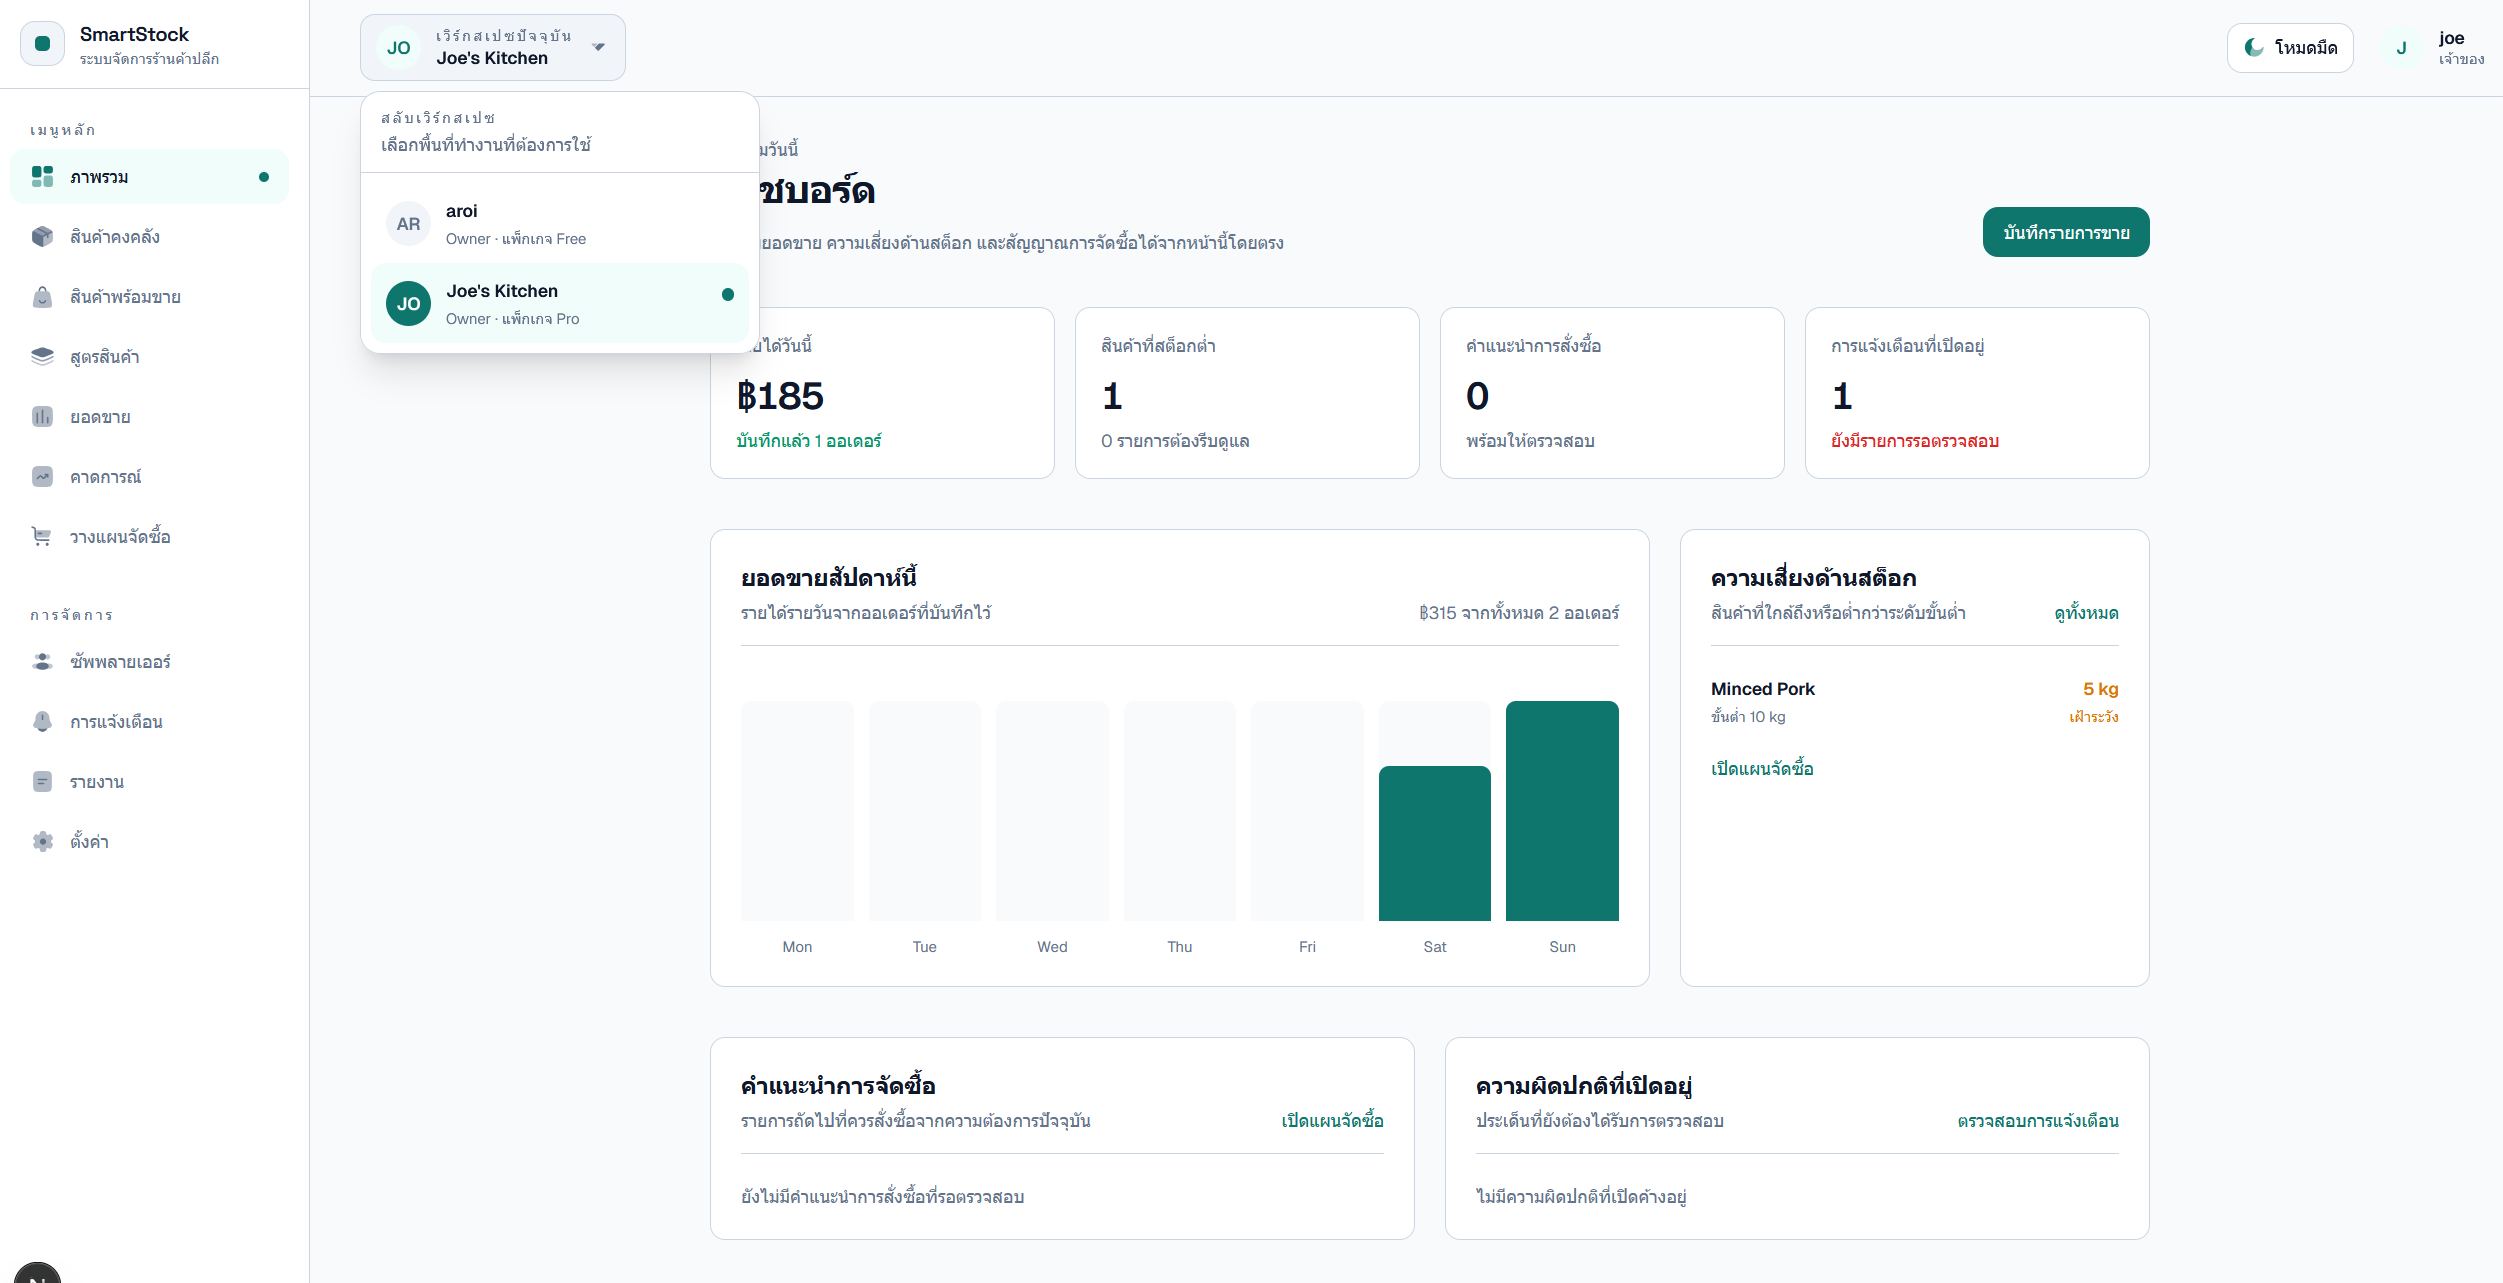
Task: Click the ยอดขาย chart icon
Action: click(x=42, y=417)
